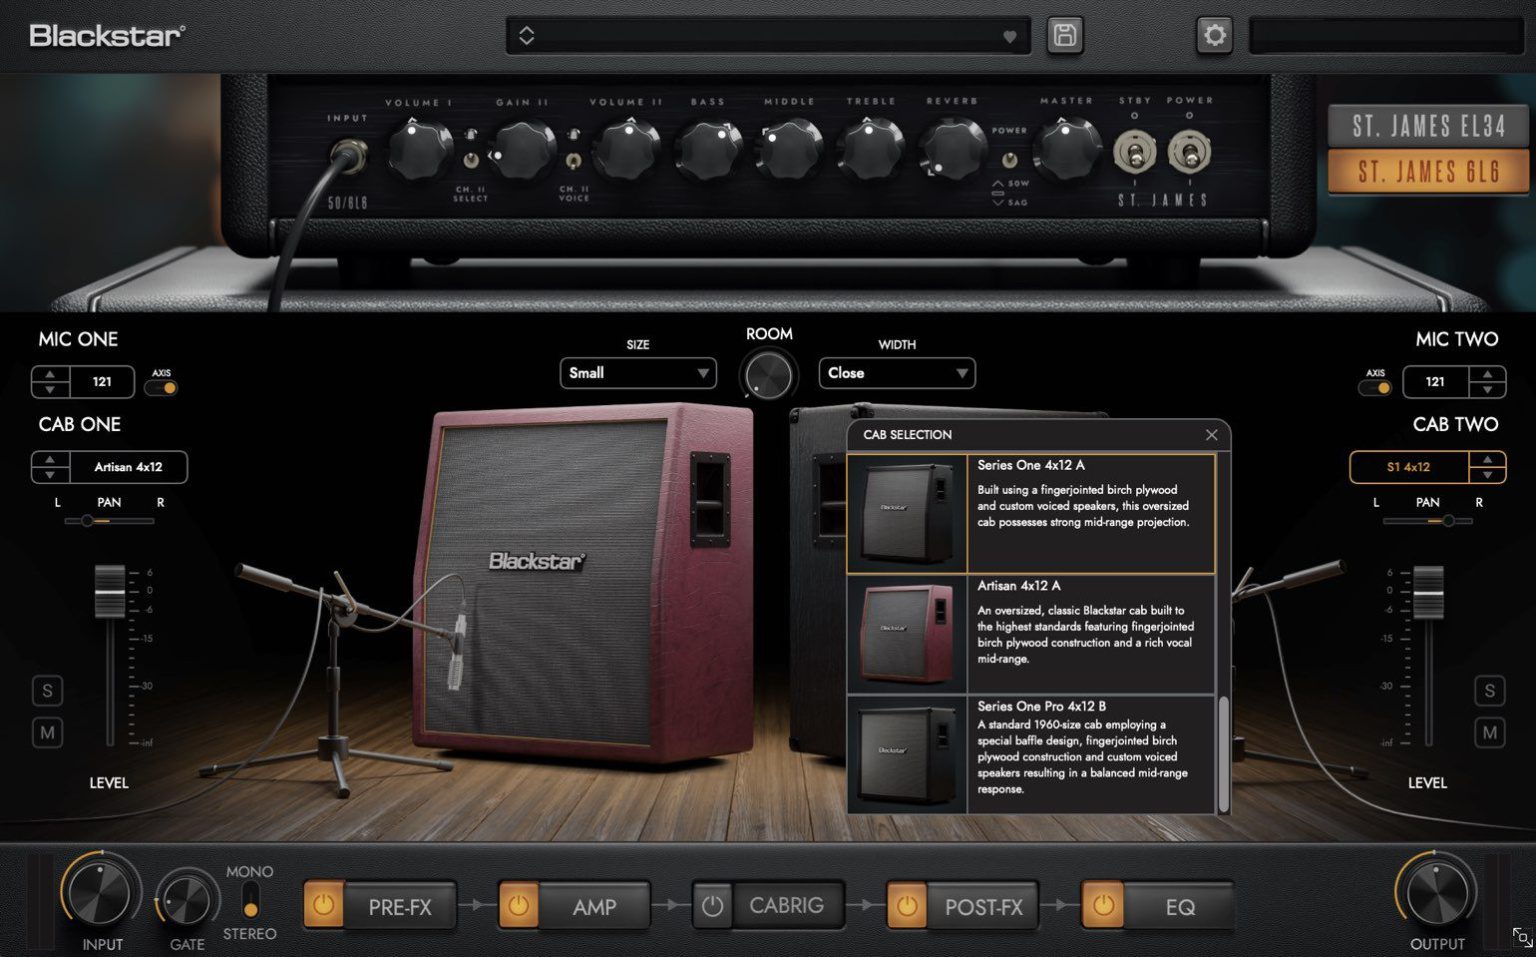Mute Mic Two using the M icon

pyautogui.click(x=1489, y=733)
